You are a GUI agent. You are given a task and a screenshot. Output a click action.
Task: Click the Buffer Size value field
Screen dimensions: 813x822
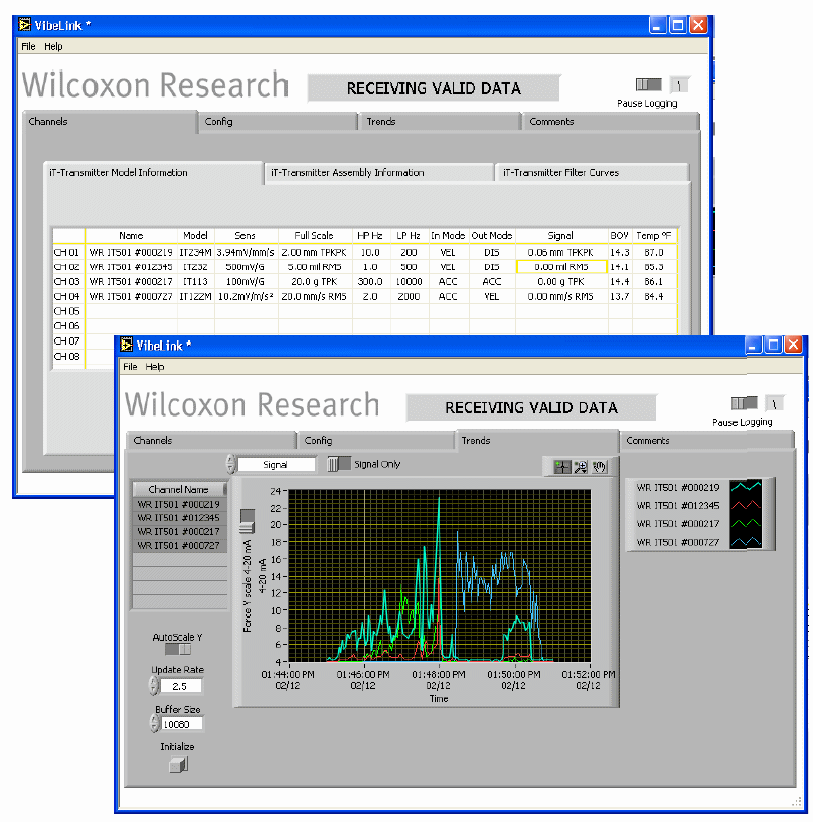(182, 723)
